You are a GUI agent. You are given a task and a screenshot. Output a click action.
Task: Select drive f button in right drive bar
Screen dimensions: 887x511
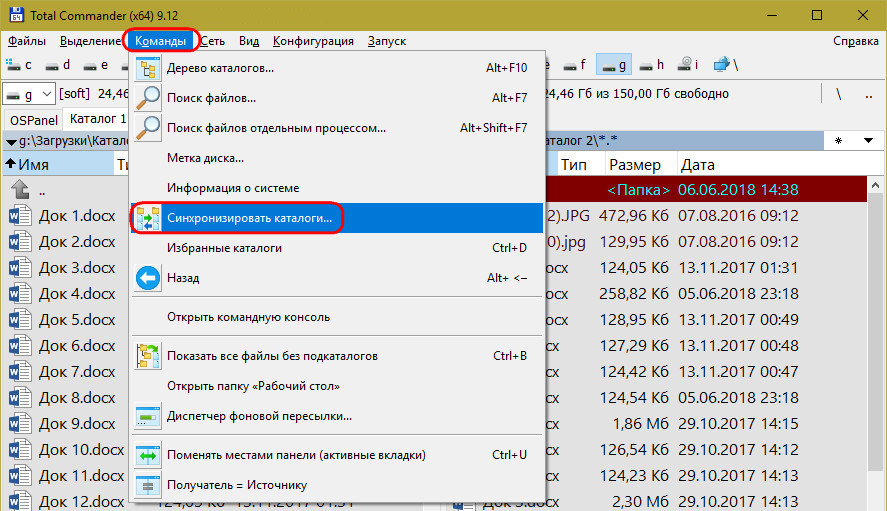[575, 65]
